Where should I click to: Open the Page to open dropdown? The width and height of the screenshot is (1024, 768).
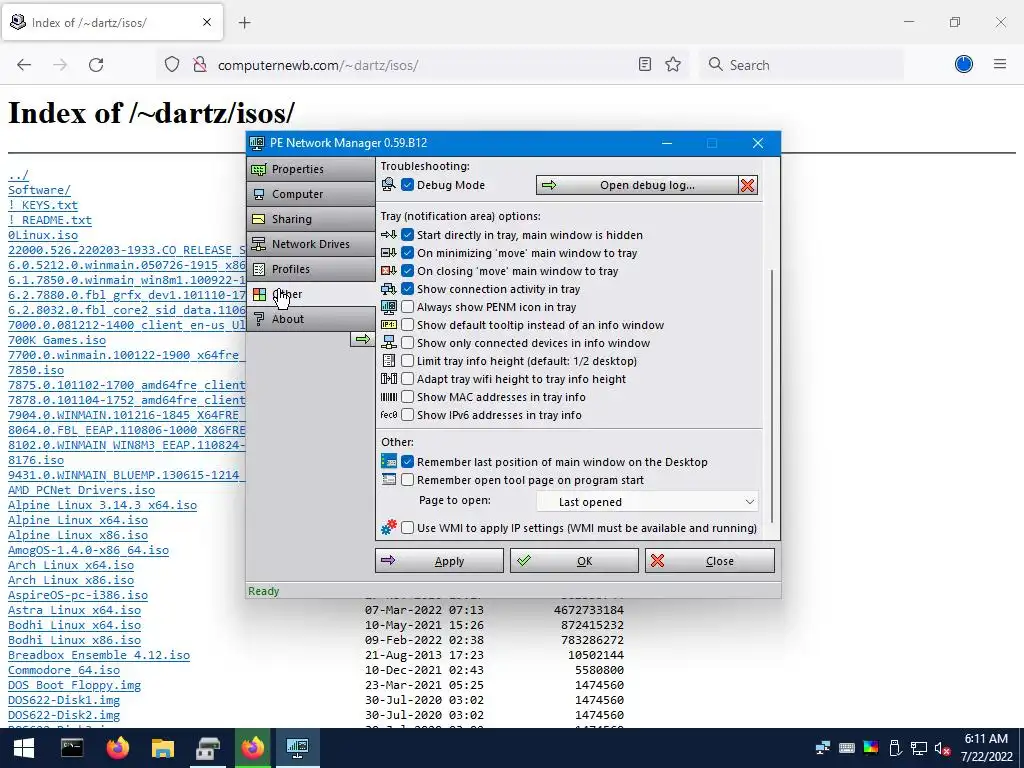point(647,502)
